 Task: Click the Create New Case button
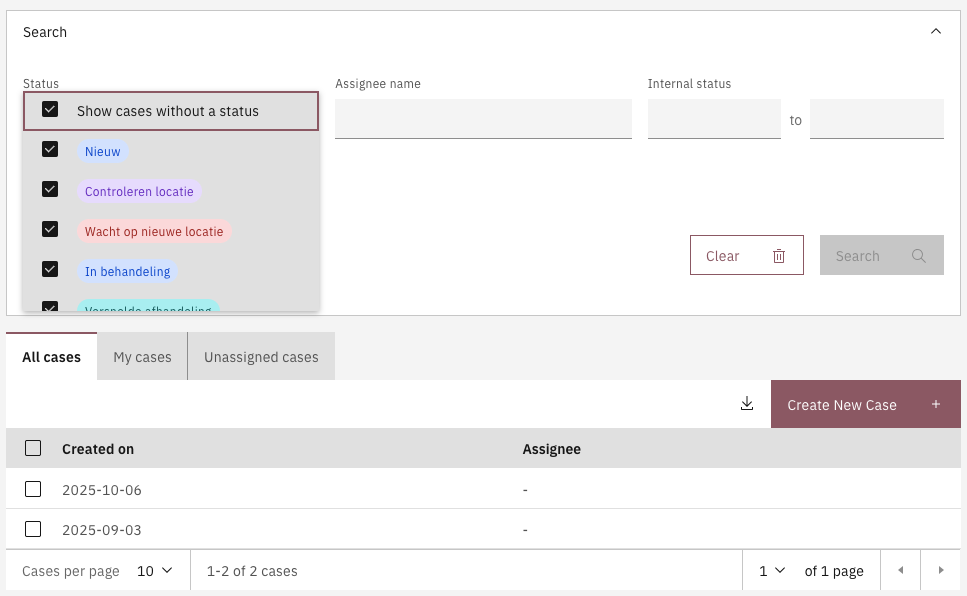pyautogui.click(x=865, y=404)
